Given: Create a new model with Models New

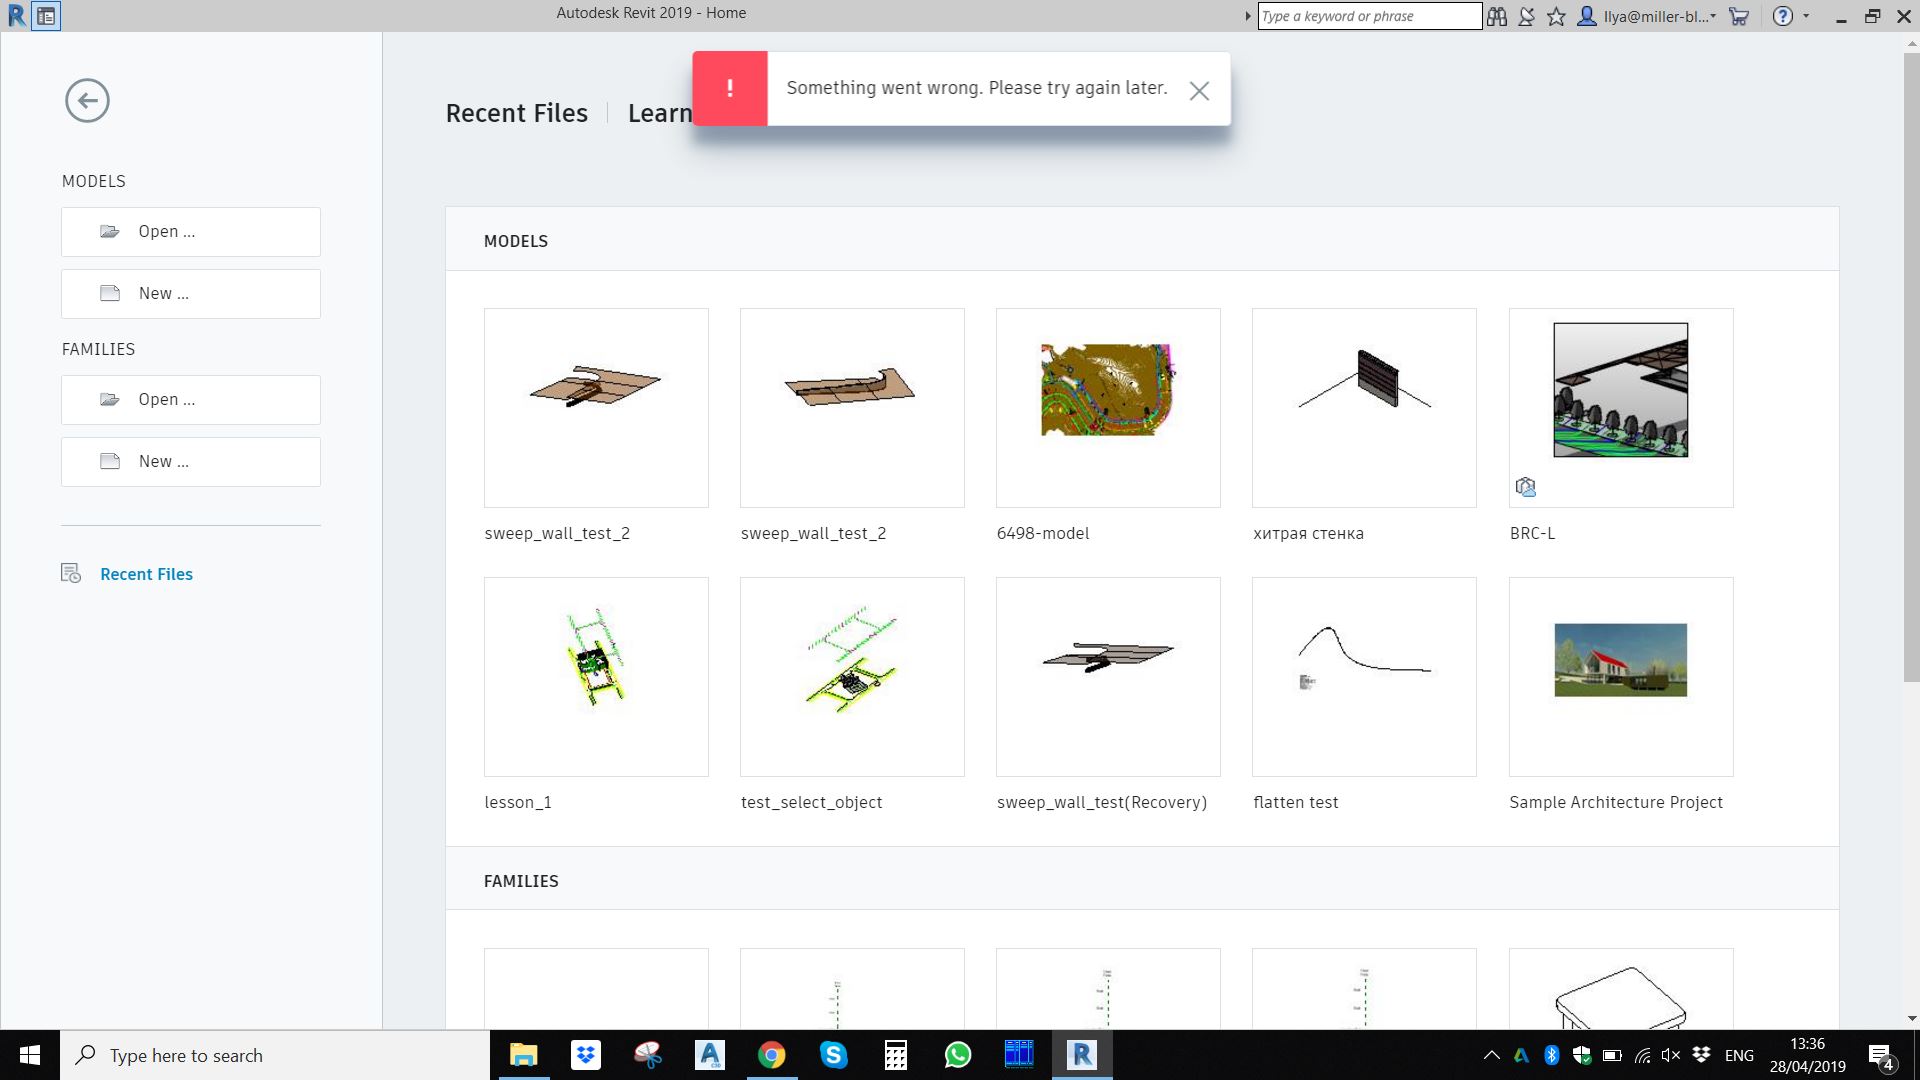Looking at the screenshot, I should pos(191,294).
